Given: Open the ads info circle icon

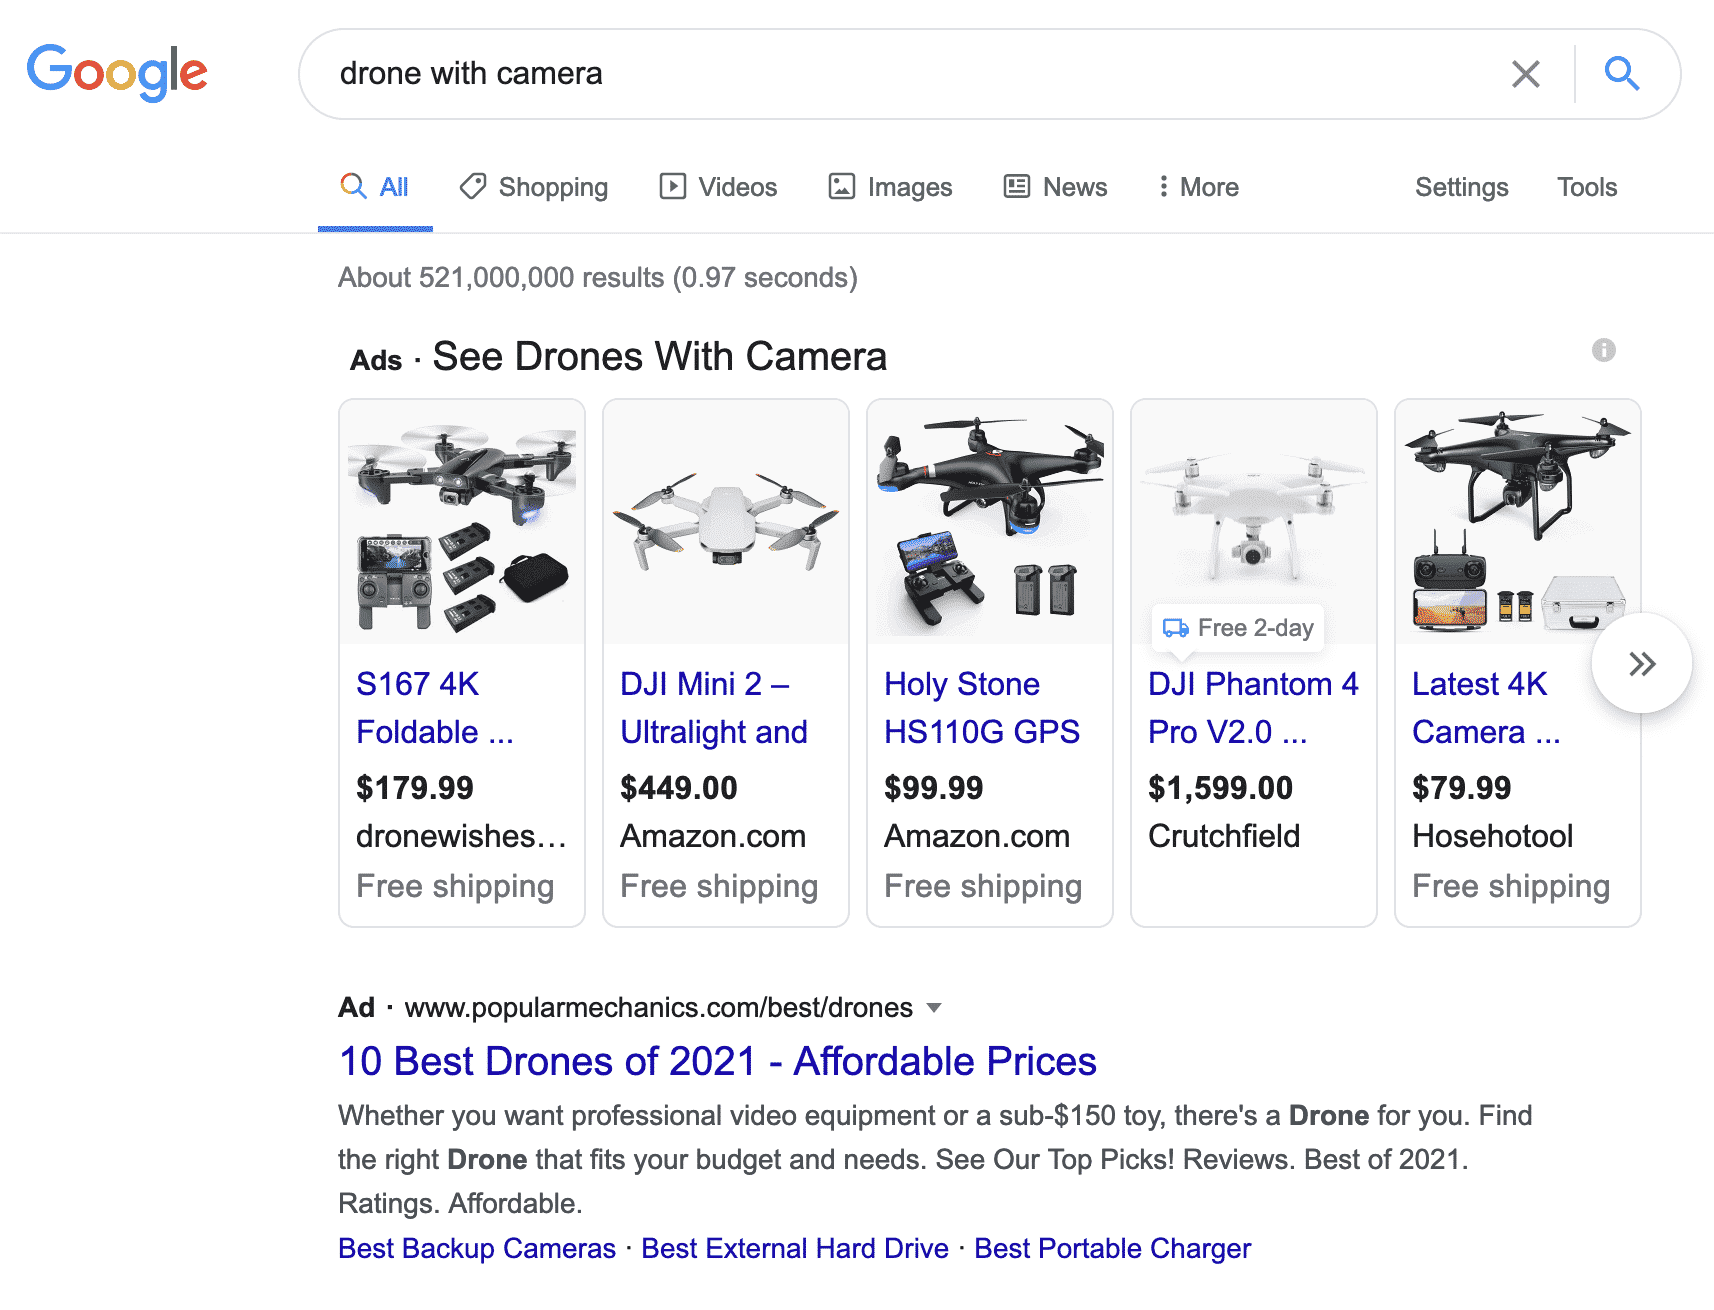Looking at the screenshot, I should 1604,350.
